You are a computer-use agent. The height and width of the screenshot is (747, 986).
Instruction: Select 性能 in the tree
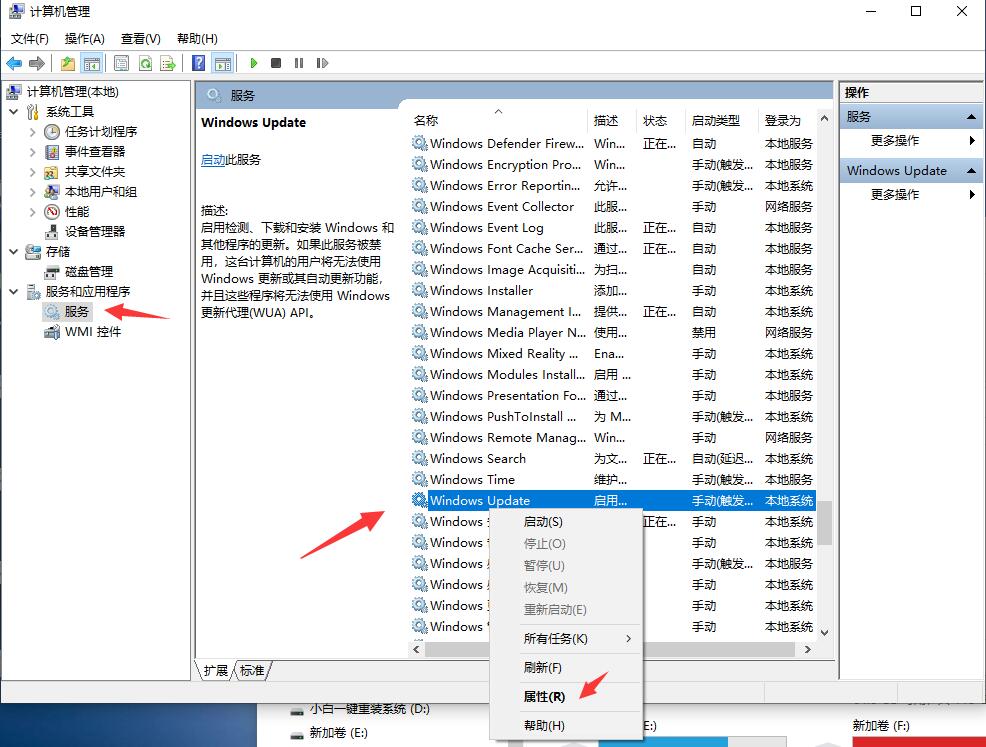point(77,212)
